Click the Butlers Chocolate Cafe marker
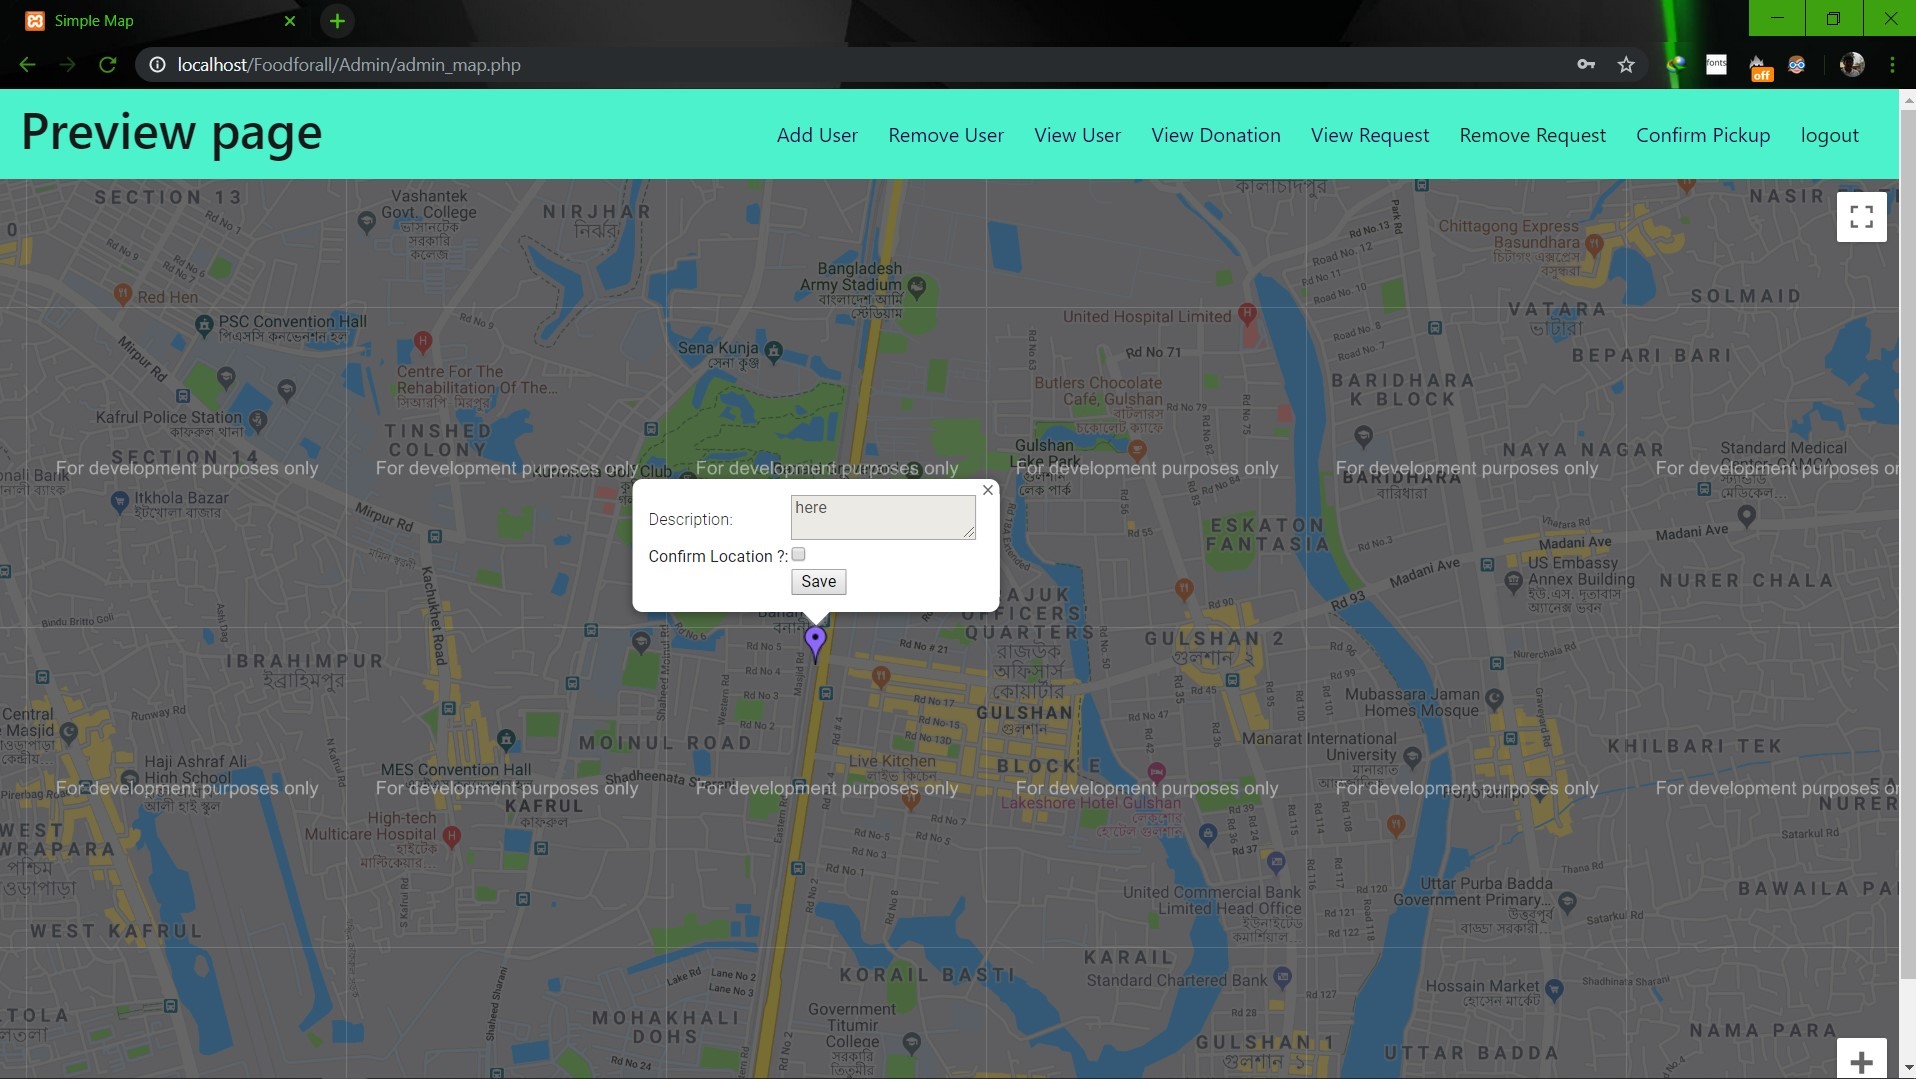The width and height of the screenshot is (1916, 1079). [1137, 450]
